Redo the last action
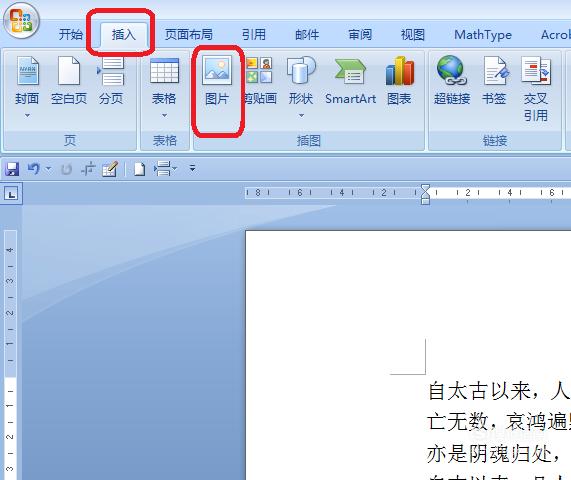The height and width of the screenshot is (480, 571). pos(66,169)
